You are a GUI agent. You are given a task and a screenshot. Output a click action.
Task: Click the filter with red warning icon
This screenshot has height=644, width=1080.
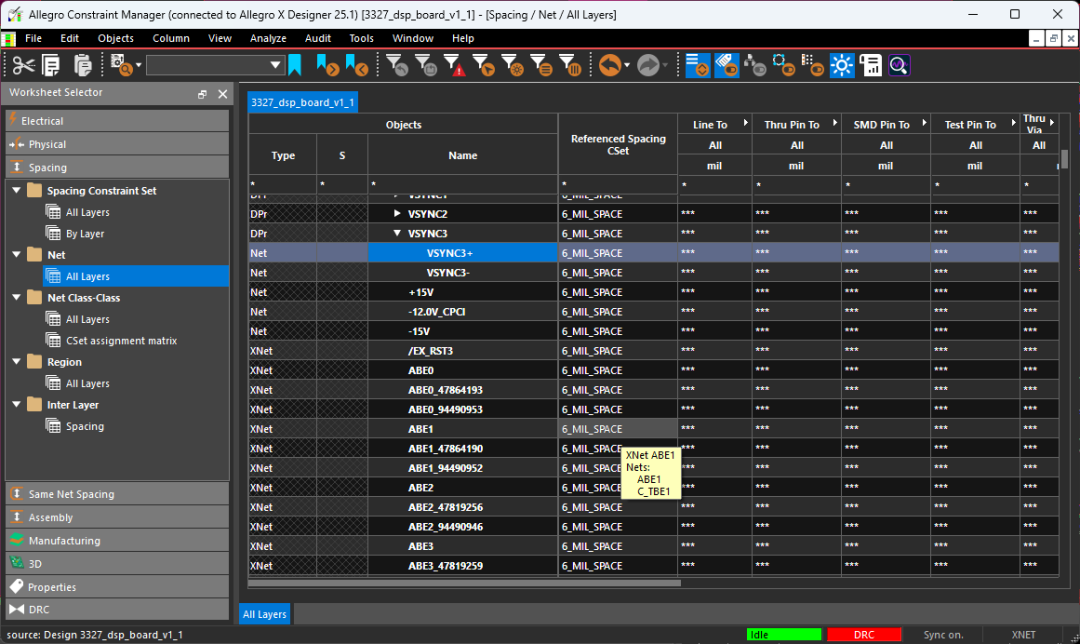455,67
